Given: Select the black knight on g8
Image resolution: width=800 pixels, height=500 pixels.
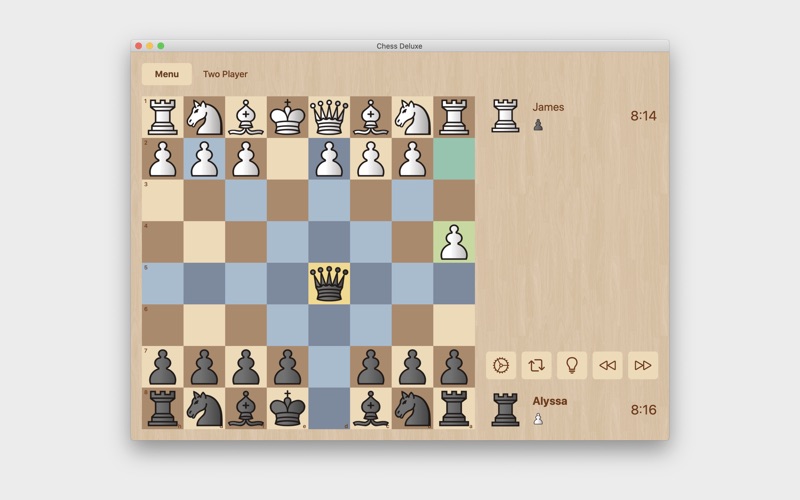Looking at the screenshot, I should (x=204, y=409).
